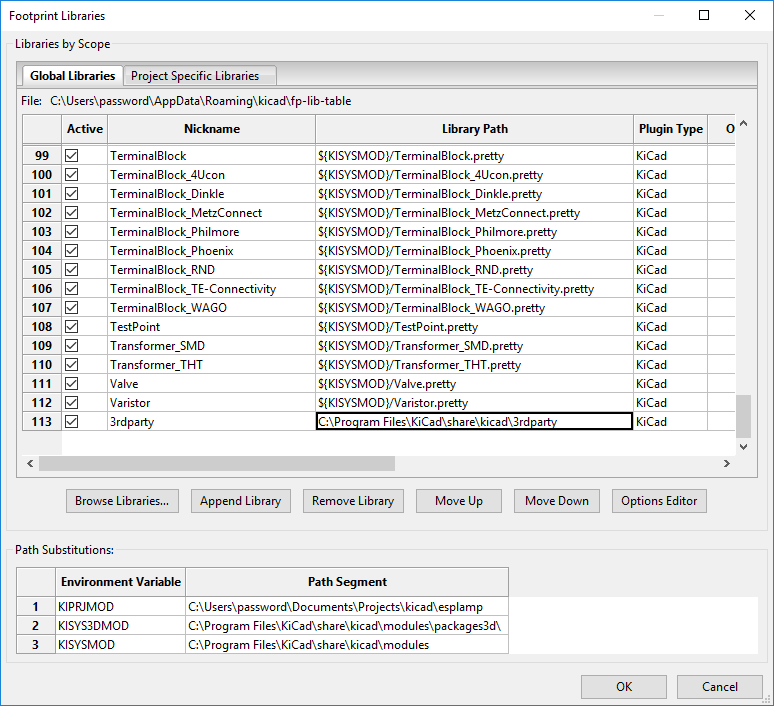Toggle Active checkbox for TerminalBlock row 99

pyautogui.click(x=72, y=156)
